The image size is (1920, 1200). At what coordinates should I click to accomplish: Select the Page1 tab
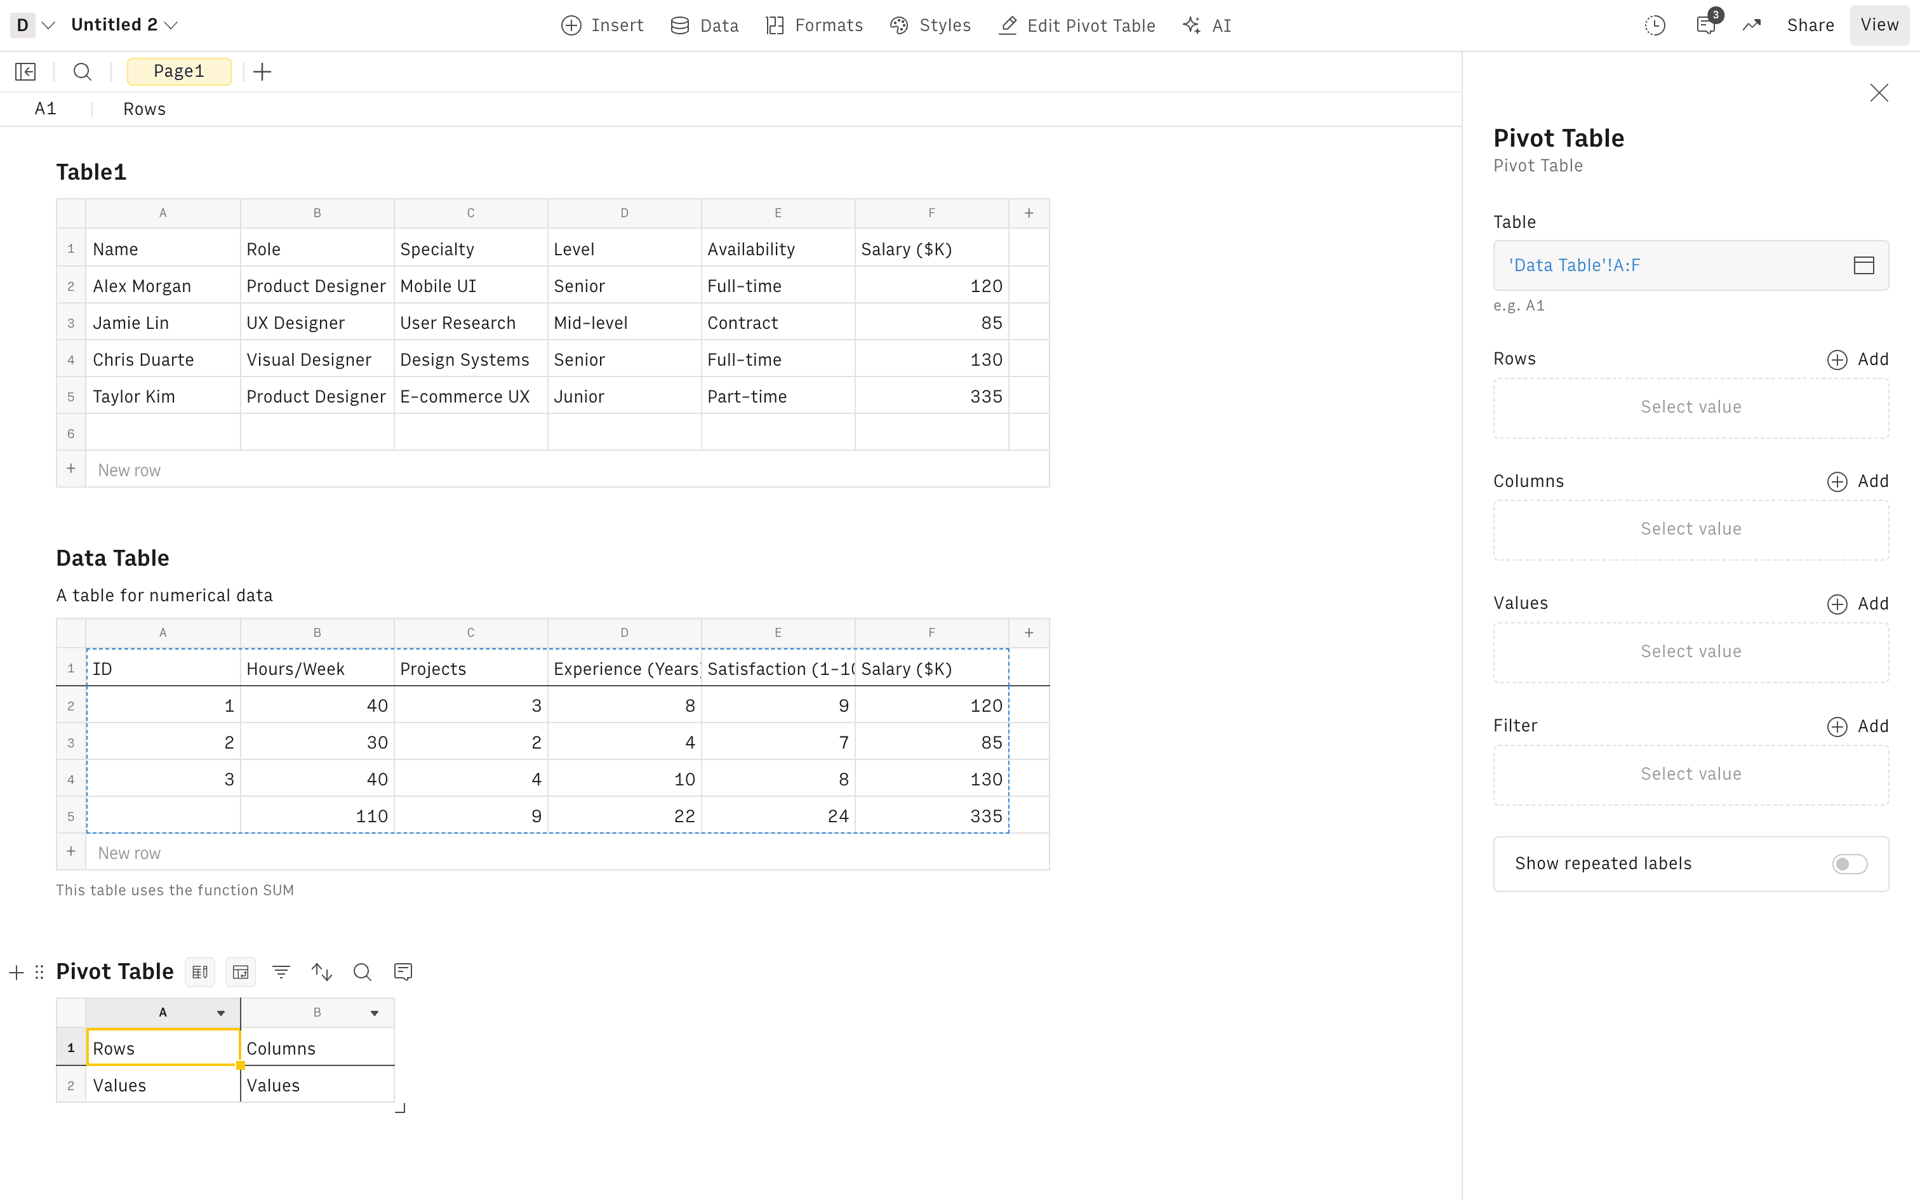pyautogui.click(x=179, y=72)
